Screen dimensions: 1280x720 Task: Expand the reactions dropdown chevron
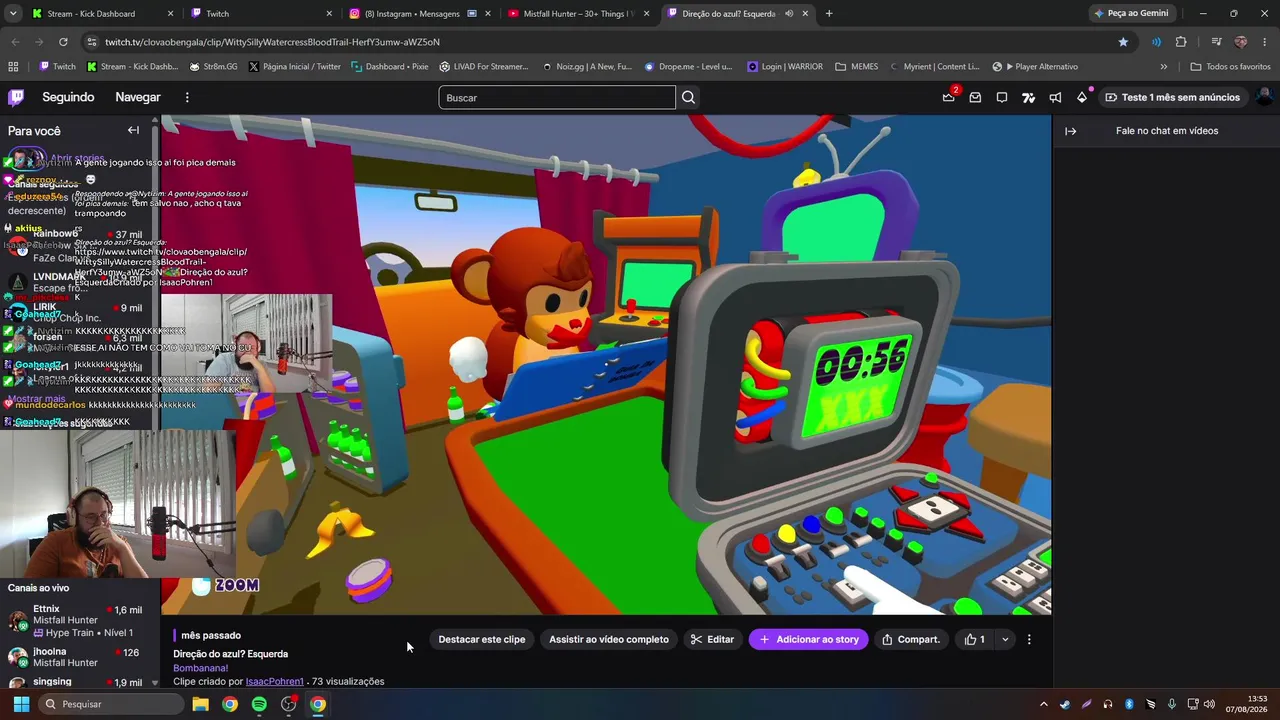pyautogui.click(x=1005, y=639)
